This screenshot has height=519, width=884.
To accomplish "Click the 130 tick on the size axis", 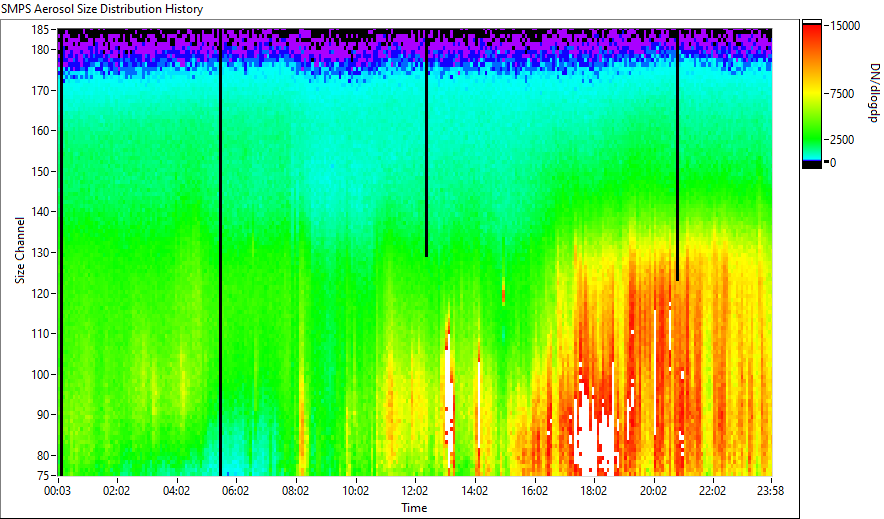I will click(x=41, y=253).
